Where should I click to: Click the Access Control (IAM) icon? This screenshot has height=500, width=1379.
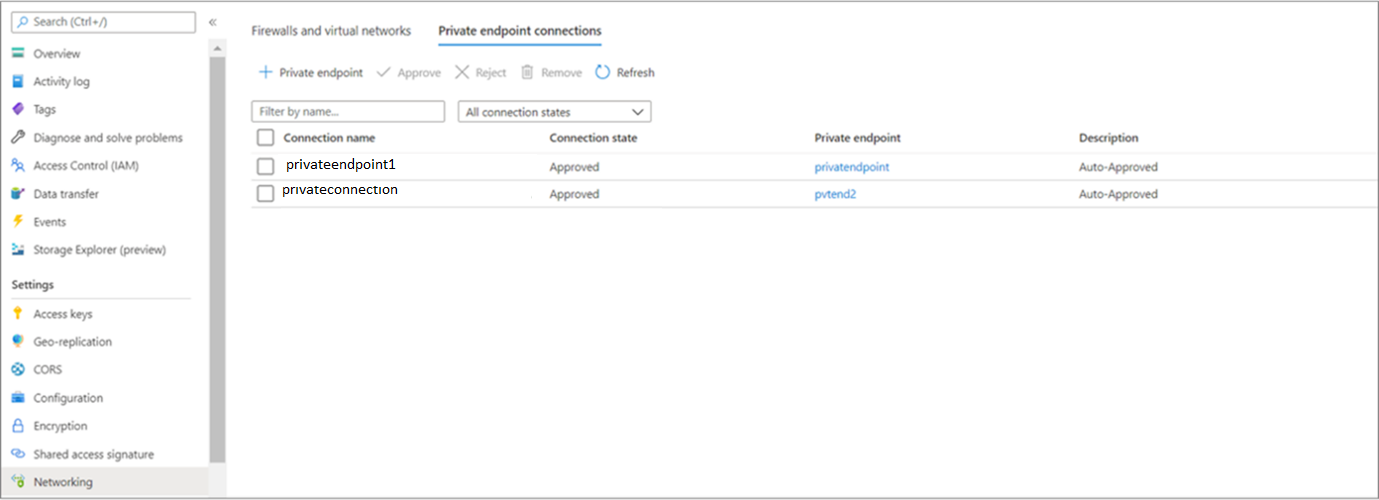(17, 166)
